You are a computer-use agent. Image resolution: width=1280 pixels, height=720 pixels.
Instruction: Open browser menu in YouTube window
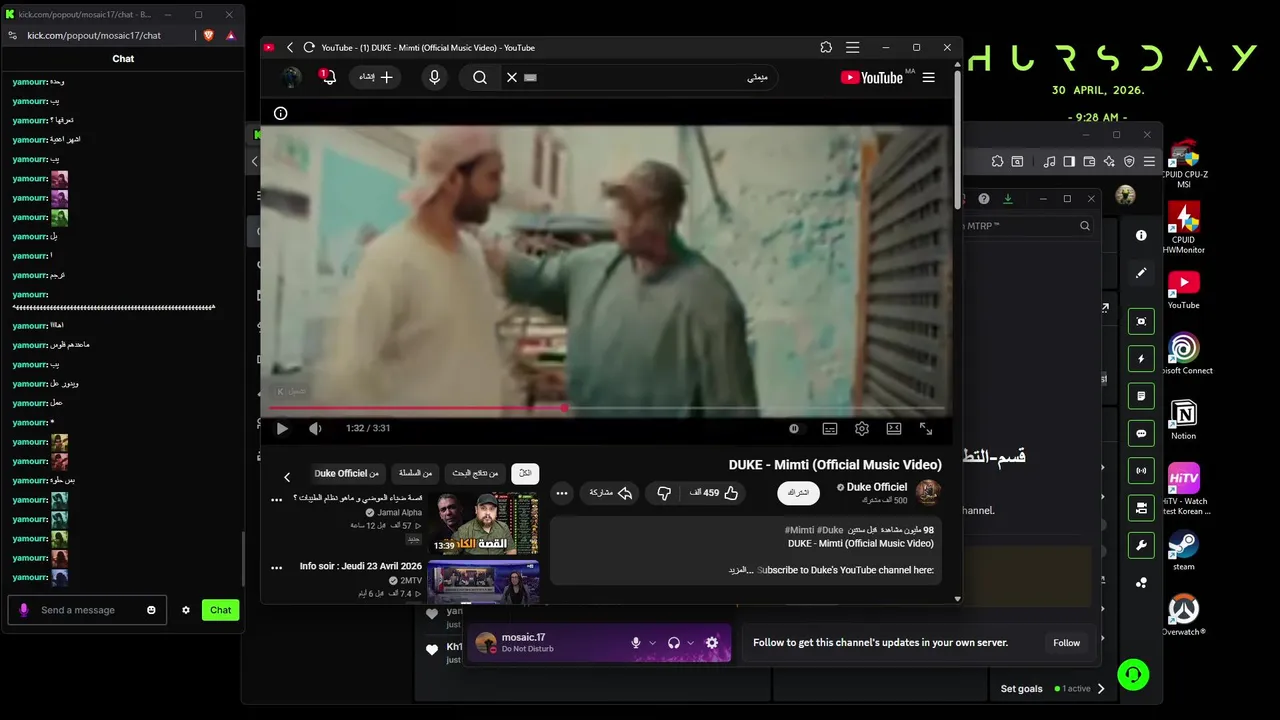pos(852,47)
